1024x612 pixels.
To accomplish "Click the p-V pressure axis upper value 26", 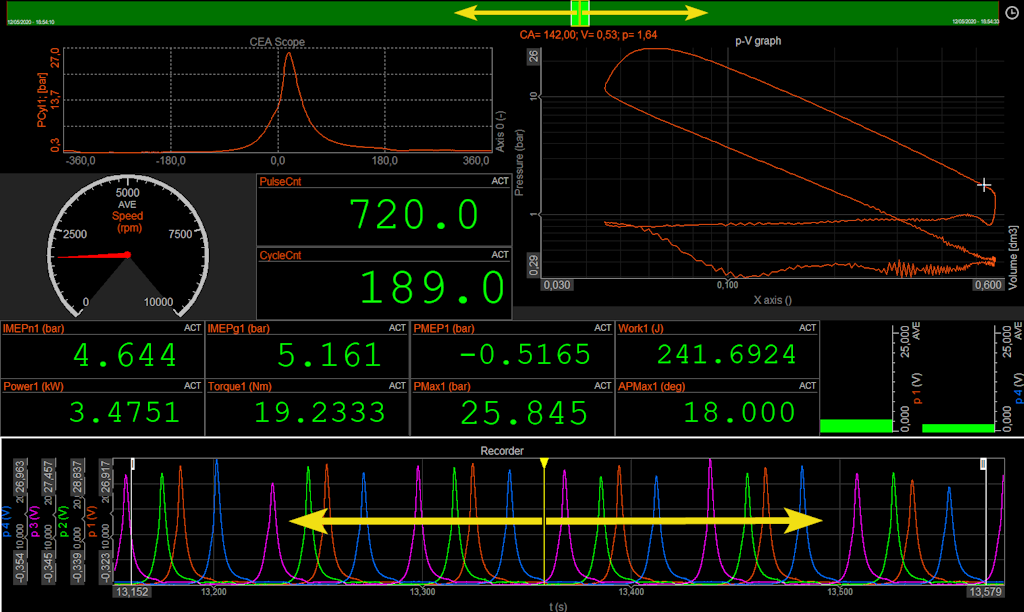I will (x=534, y=57).
